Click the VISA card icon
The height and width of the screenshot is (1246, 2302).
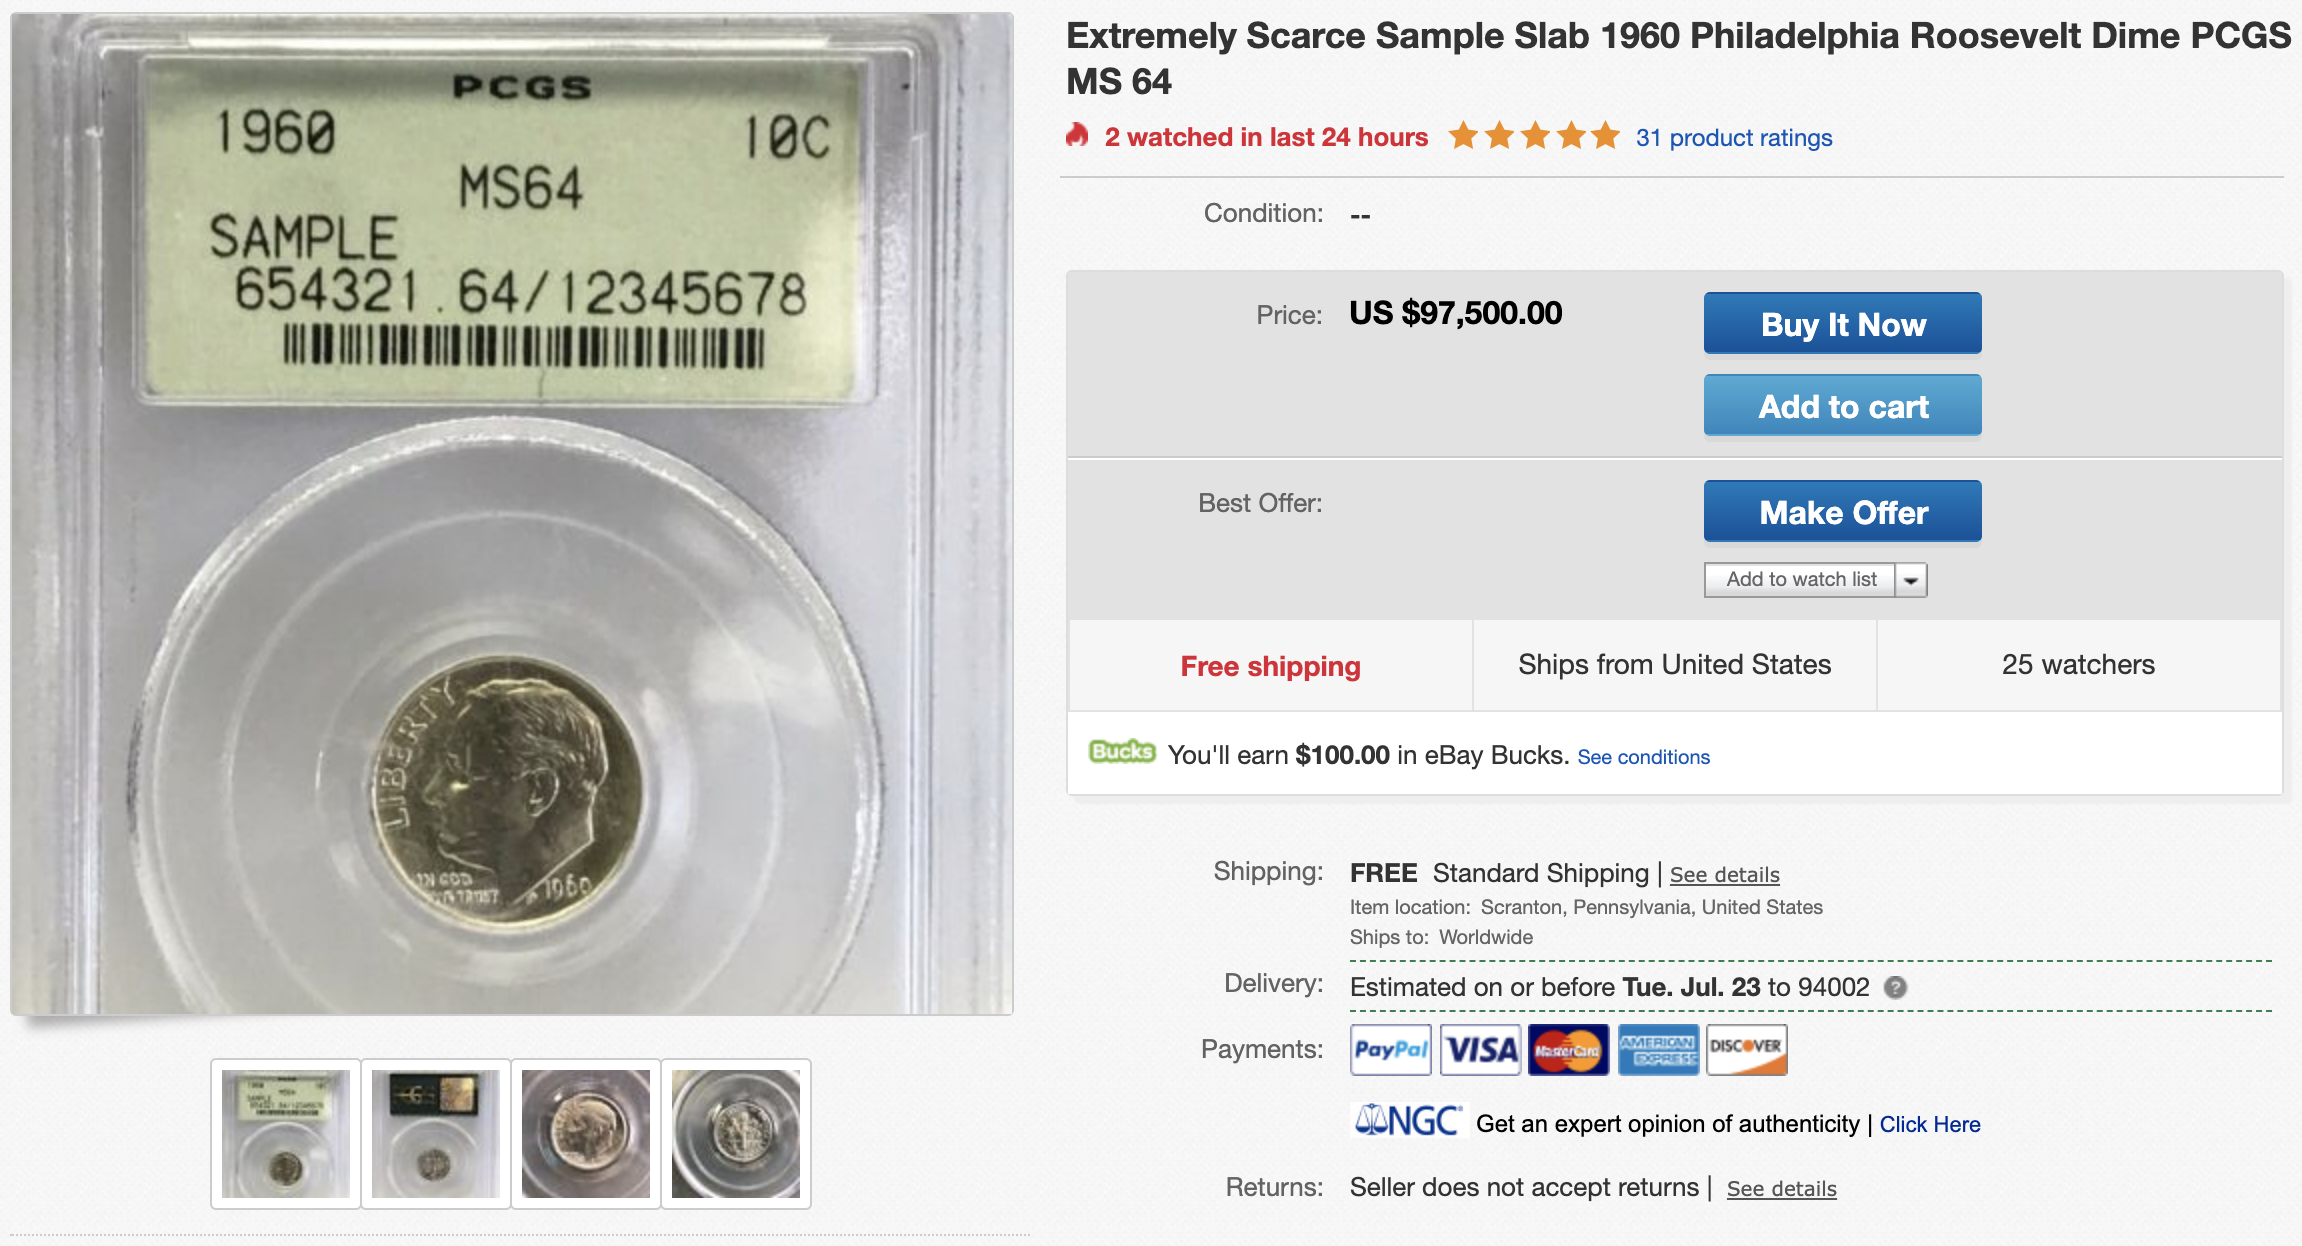pyautogui.click(x=1480, y=1049)
